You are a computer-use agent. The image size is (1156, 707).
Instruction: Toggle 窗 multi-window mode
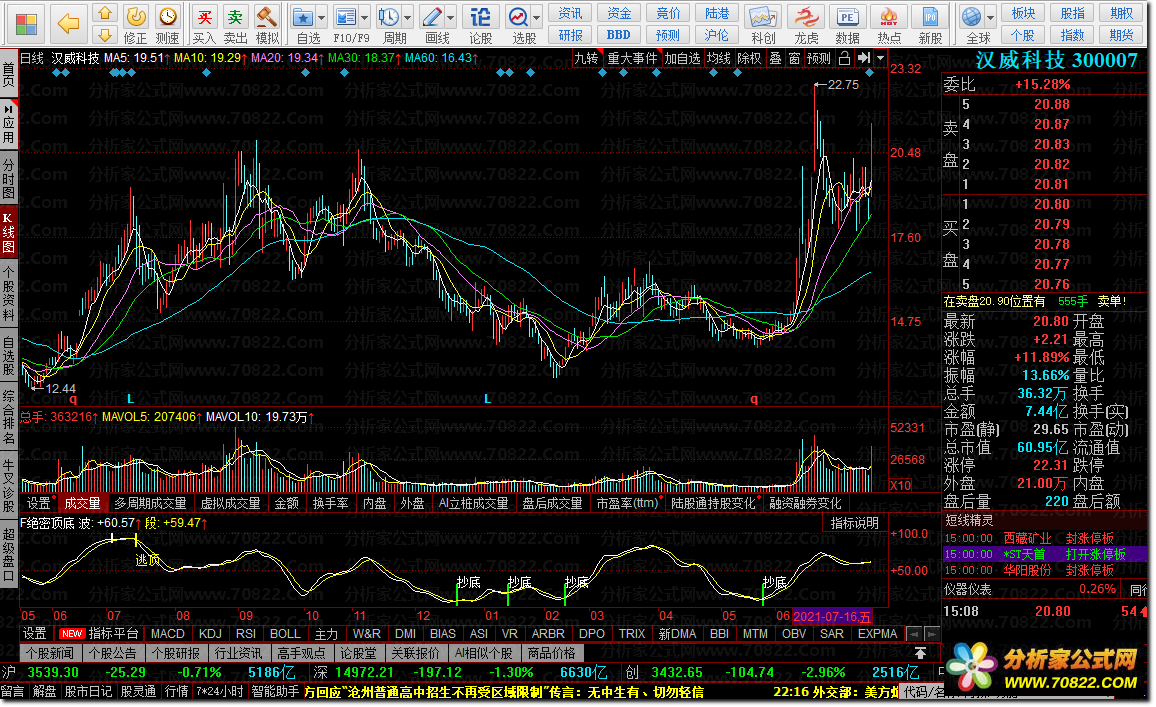click(x=794, y=58)
